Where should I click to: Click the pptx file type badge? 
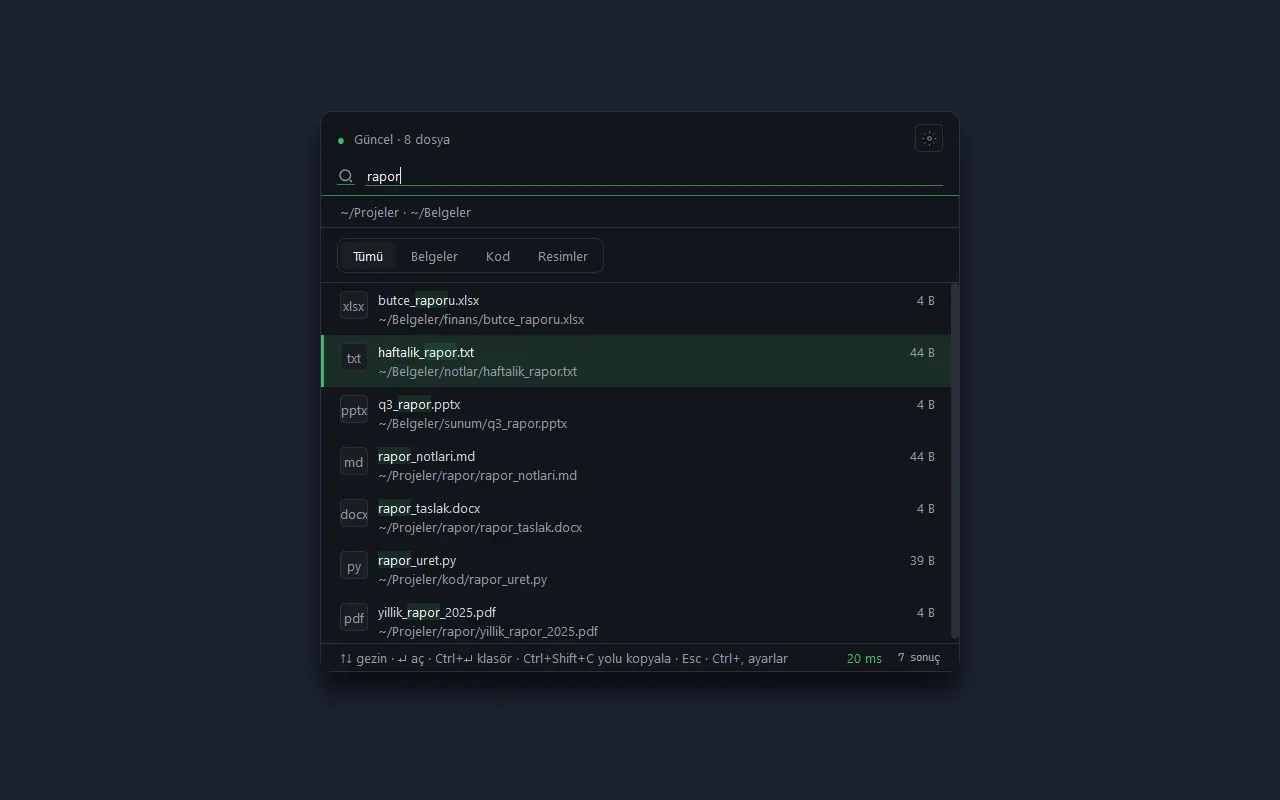click(x=354, y=410)
